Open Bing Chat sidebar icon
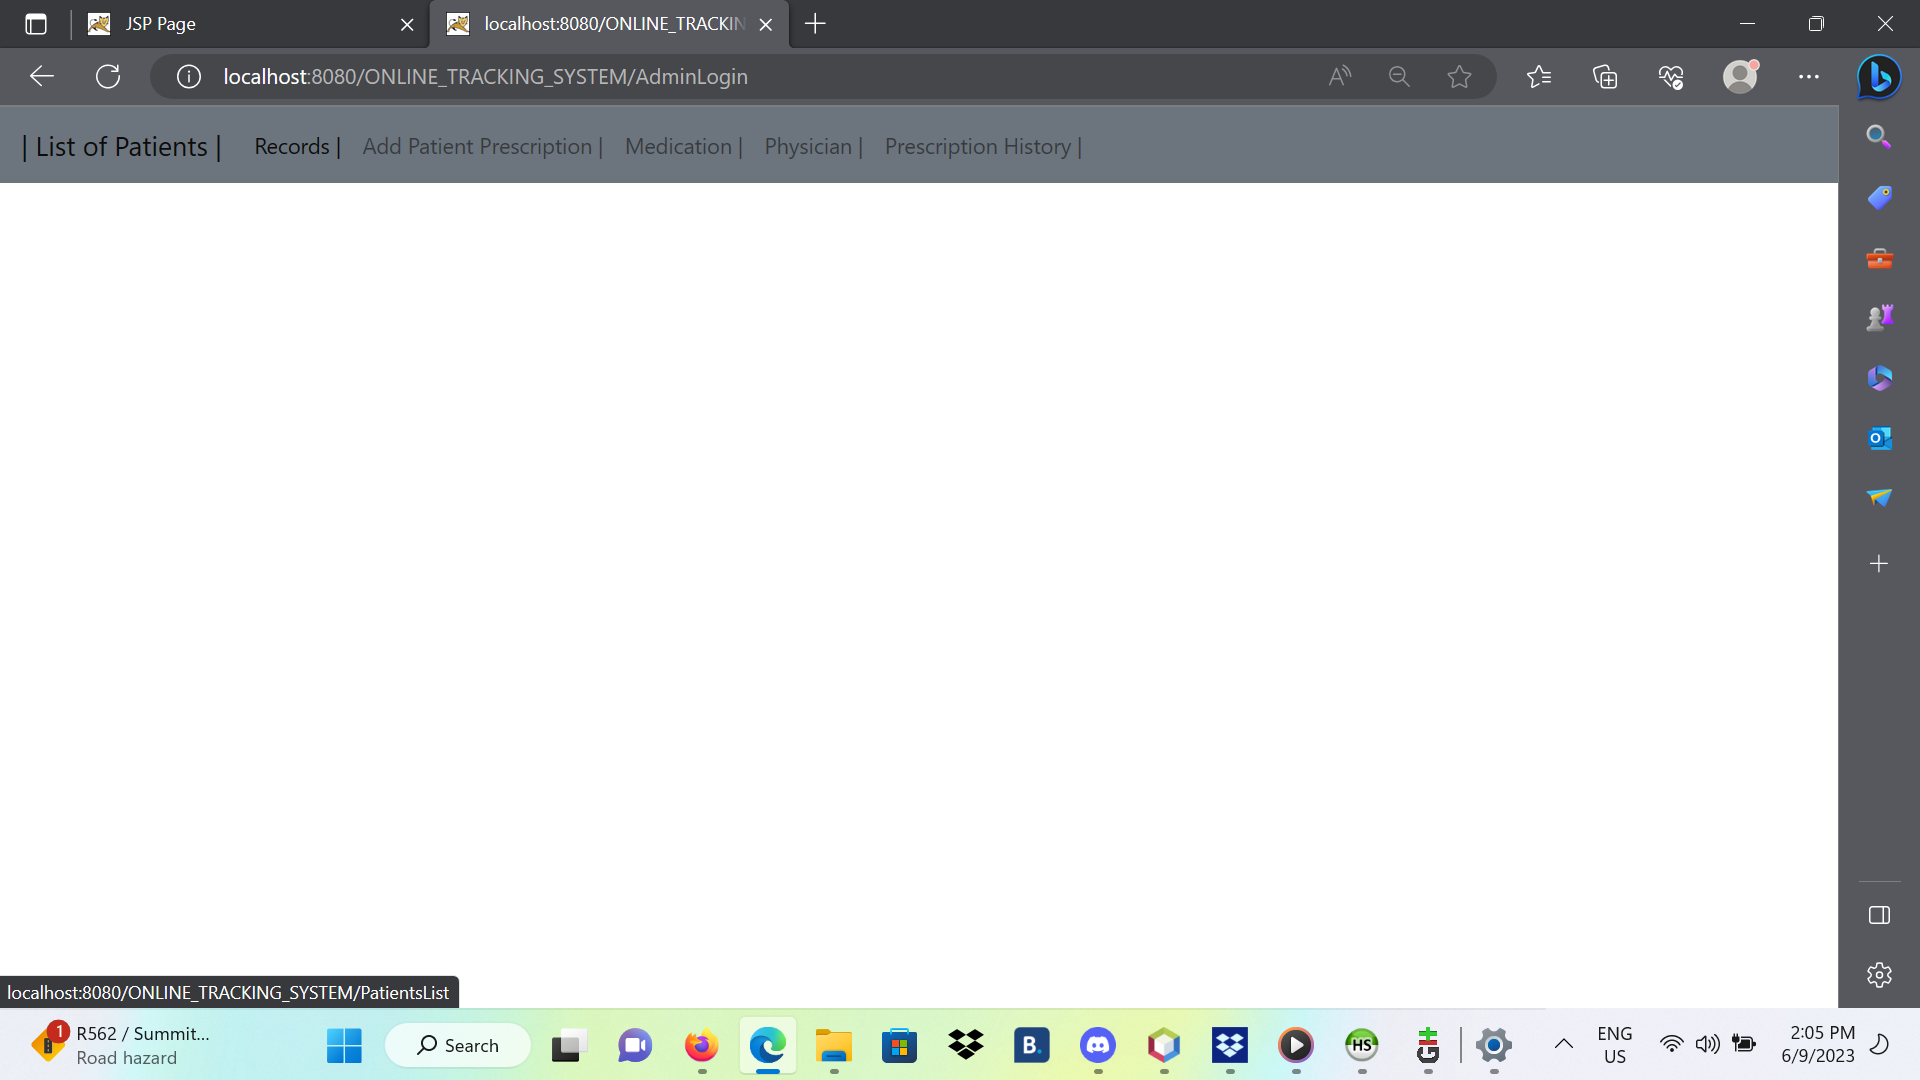 [1879, 77]
